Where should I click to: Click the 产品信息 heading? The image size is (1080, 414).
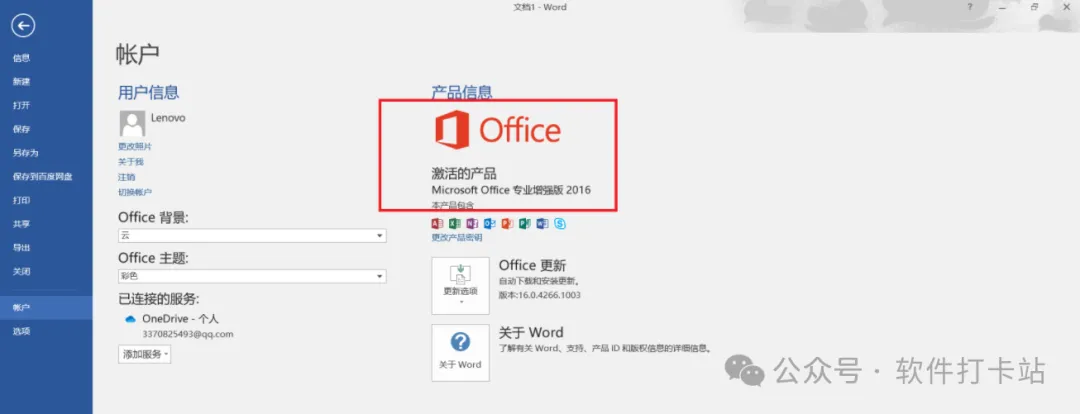(x=461, y=92)
